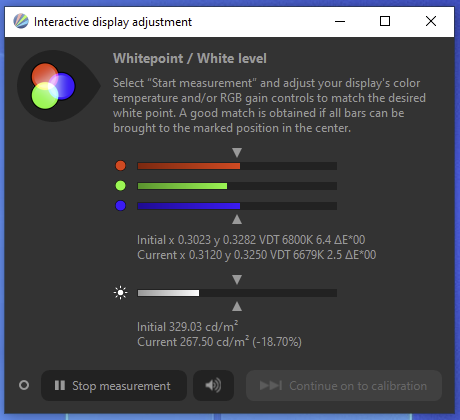Click the down arrow marker above RGB bars
This screenshot has height=420, width=460.
tap(237, 153)
